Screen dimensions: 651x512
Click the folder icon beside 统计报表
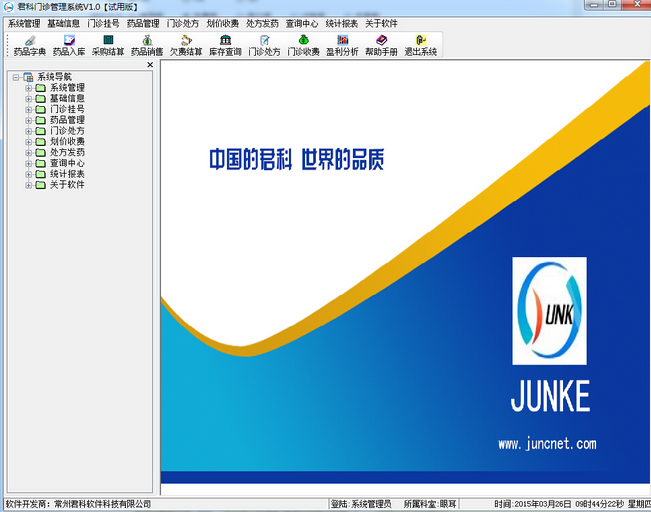click(x=40, y=174)
